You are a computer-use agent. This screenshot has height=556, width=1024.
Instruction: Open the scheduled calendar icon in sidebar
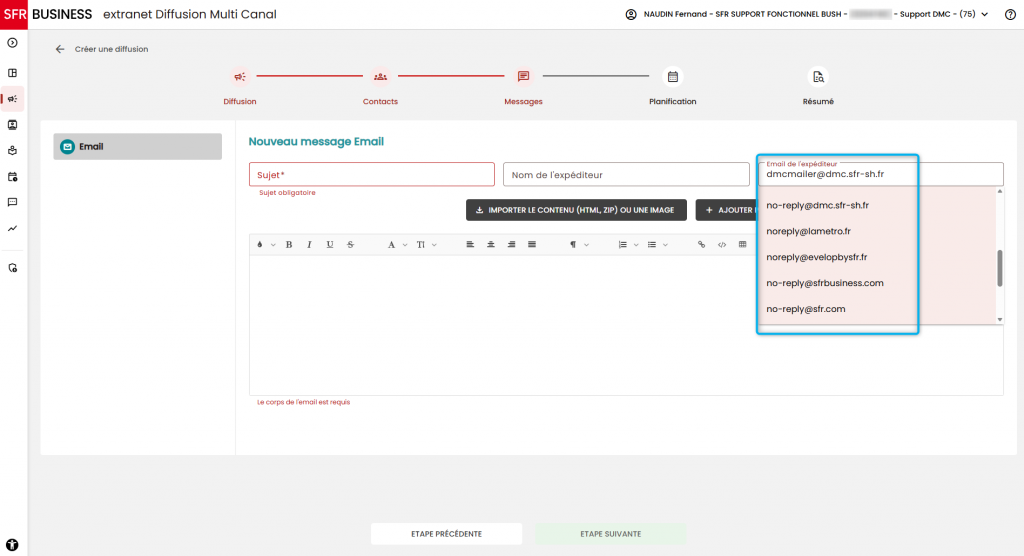12,177
